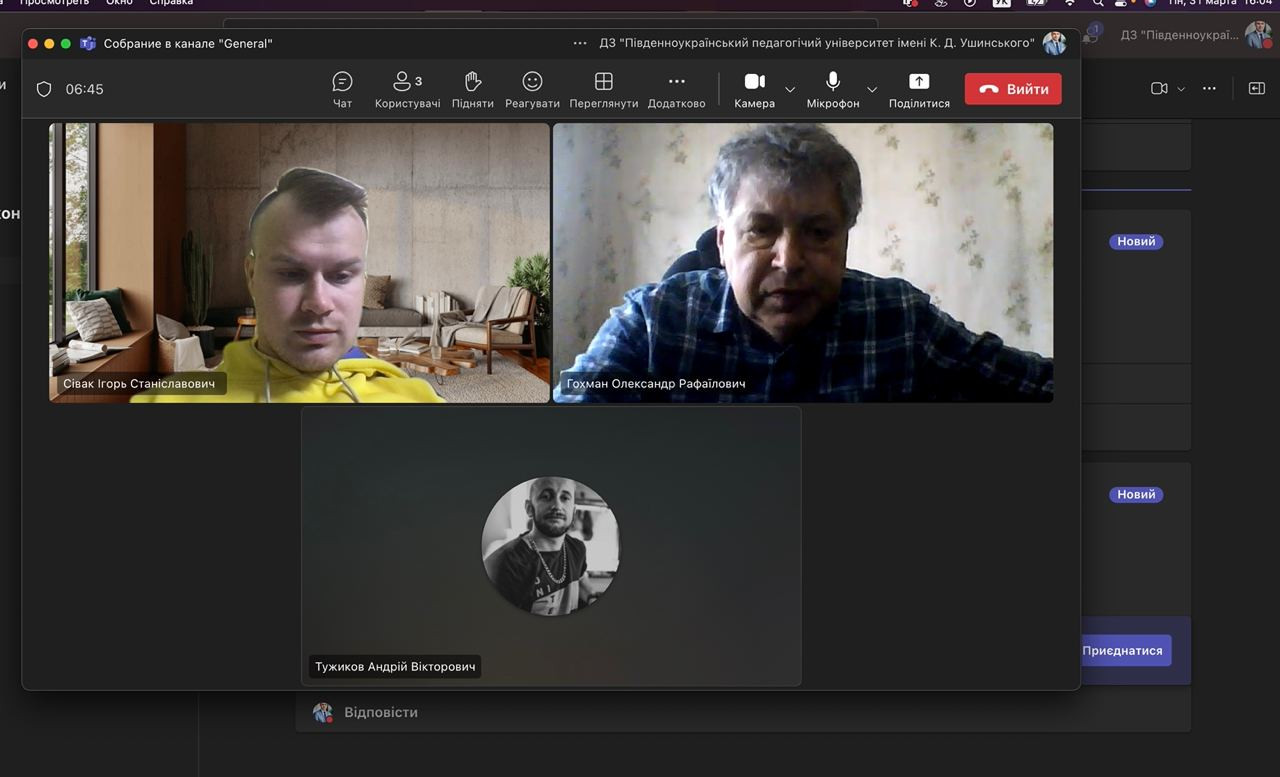The image size is (1280, 777).
Task: Open the Додатково more actions menu
Action: tap(676, 89)
